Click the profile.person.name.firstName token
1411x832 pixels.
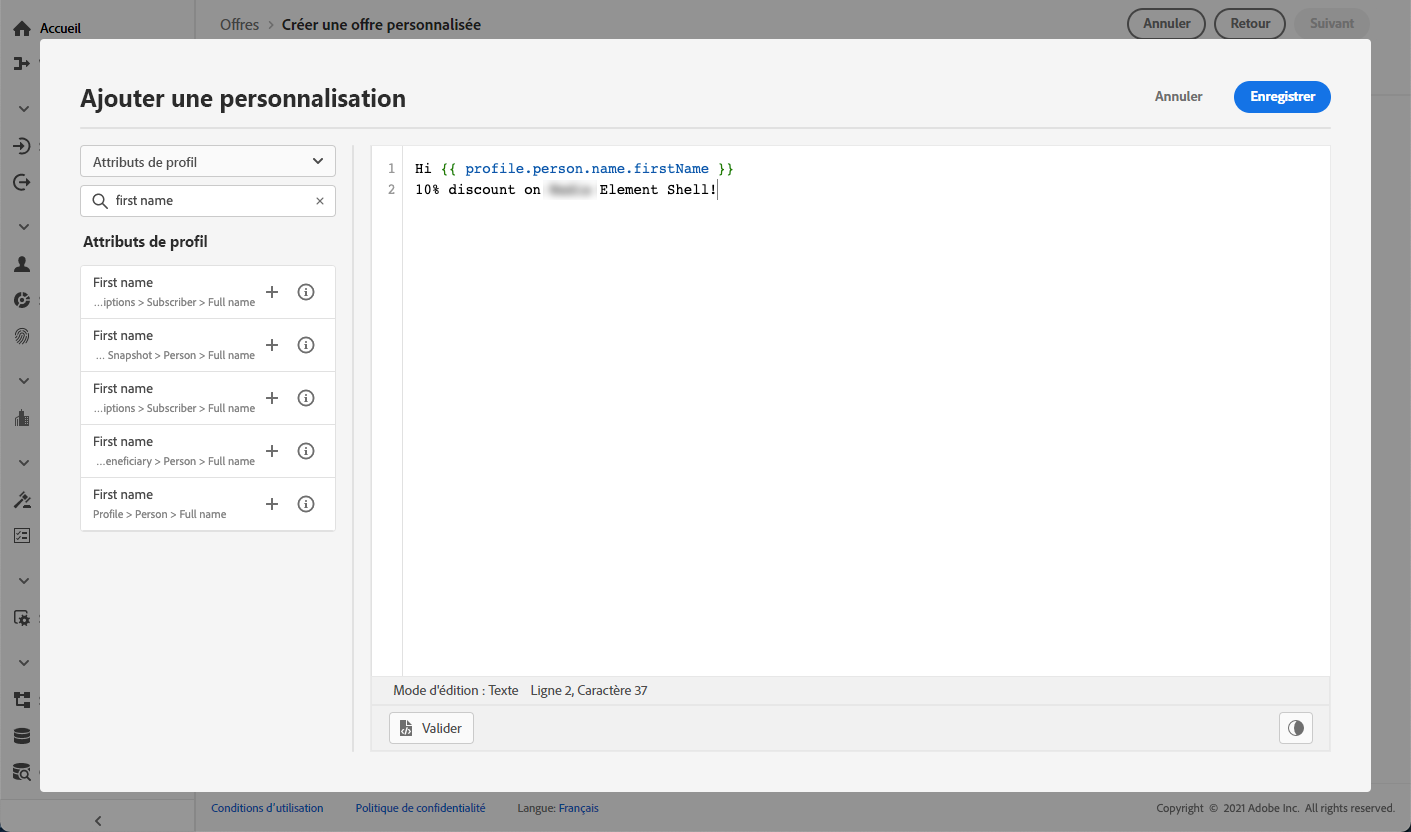tap(587, 169)
